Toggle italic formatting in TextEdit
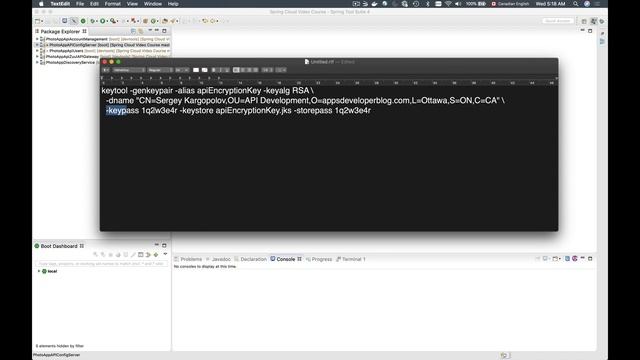Image resolution: width=640 pixels, height=360 pixels. (220, 70)
